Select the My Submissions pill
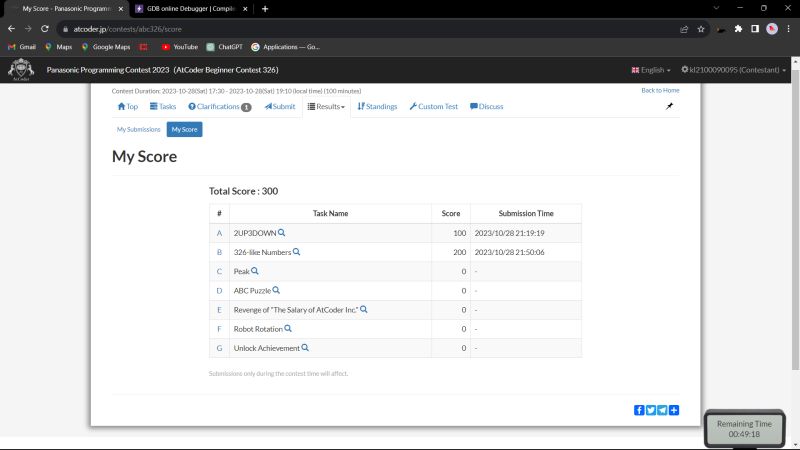 pyautogui.click(x=138, y=129)
